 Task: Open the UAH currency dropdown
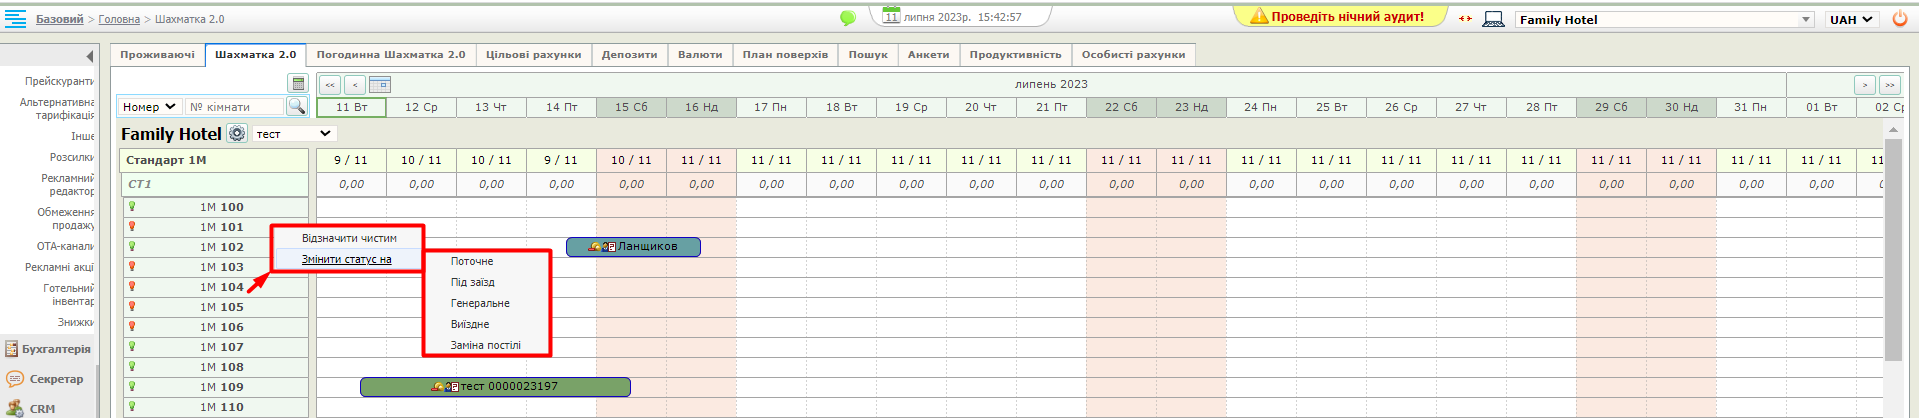[x=1851, y=19]
